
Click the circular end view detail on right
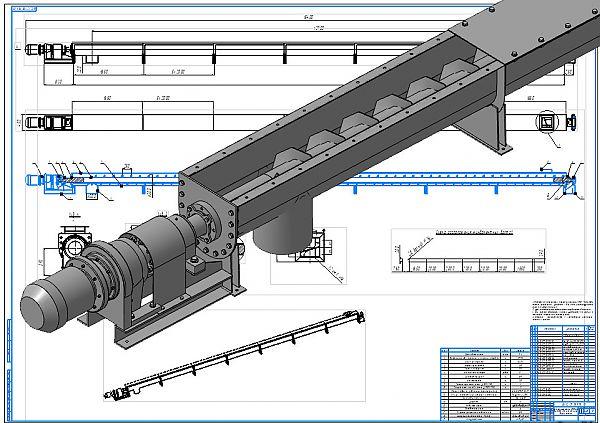[550, 122]
